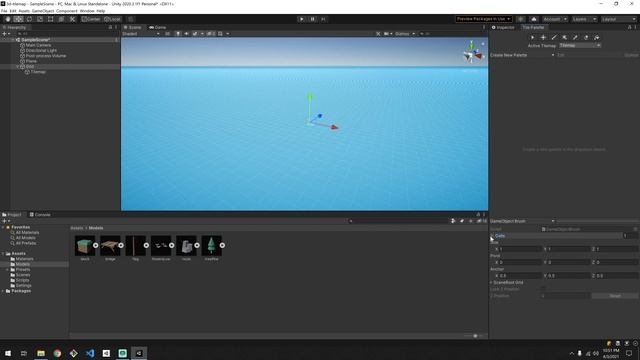Select the Tile Palette Box Fill tool
This screenshot has width=640, height=360.
pyautogui.click(x=564, y=38)
